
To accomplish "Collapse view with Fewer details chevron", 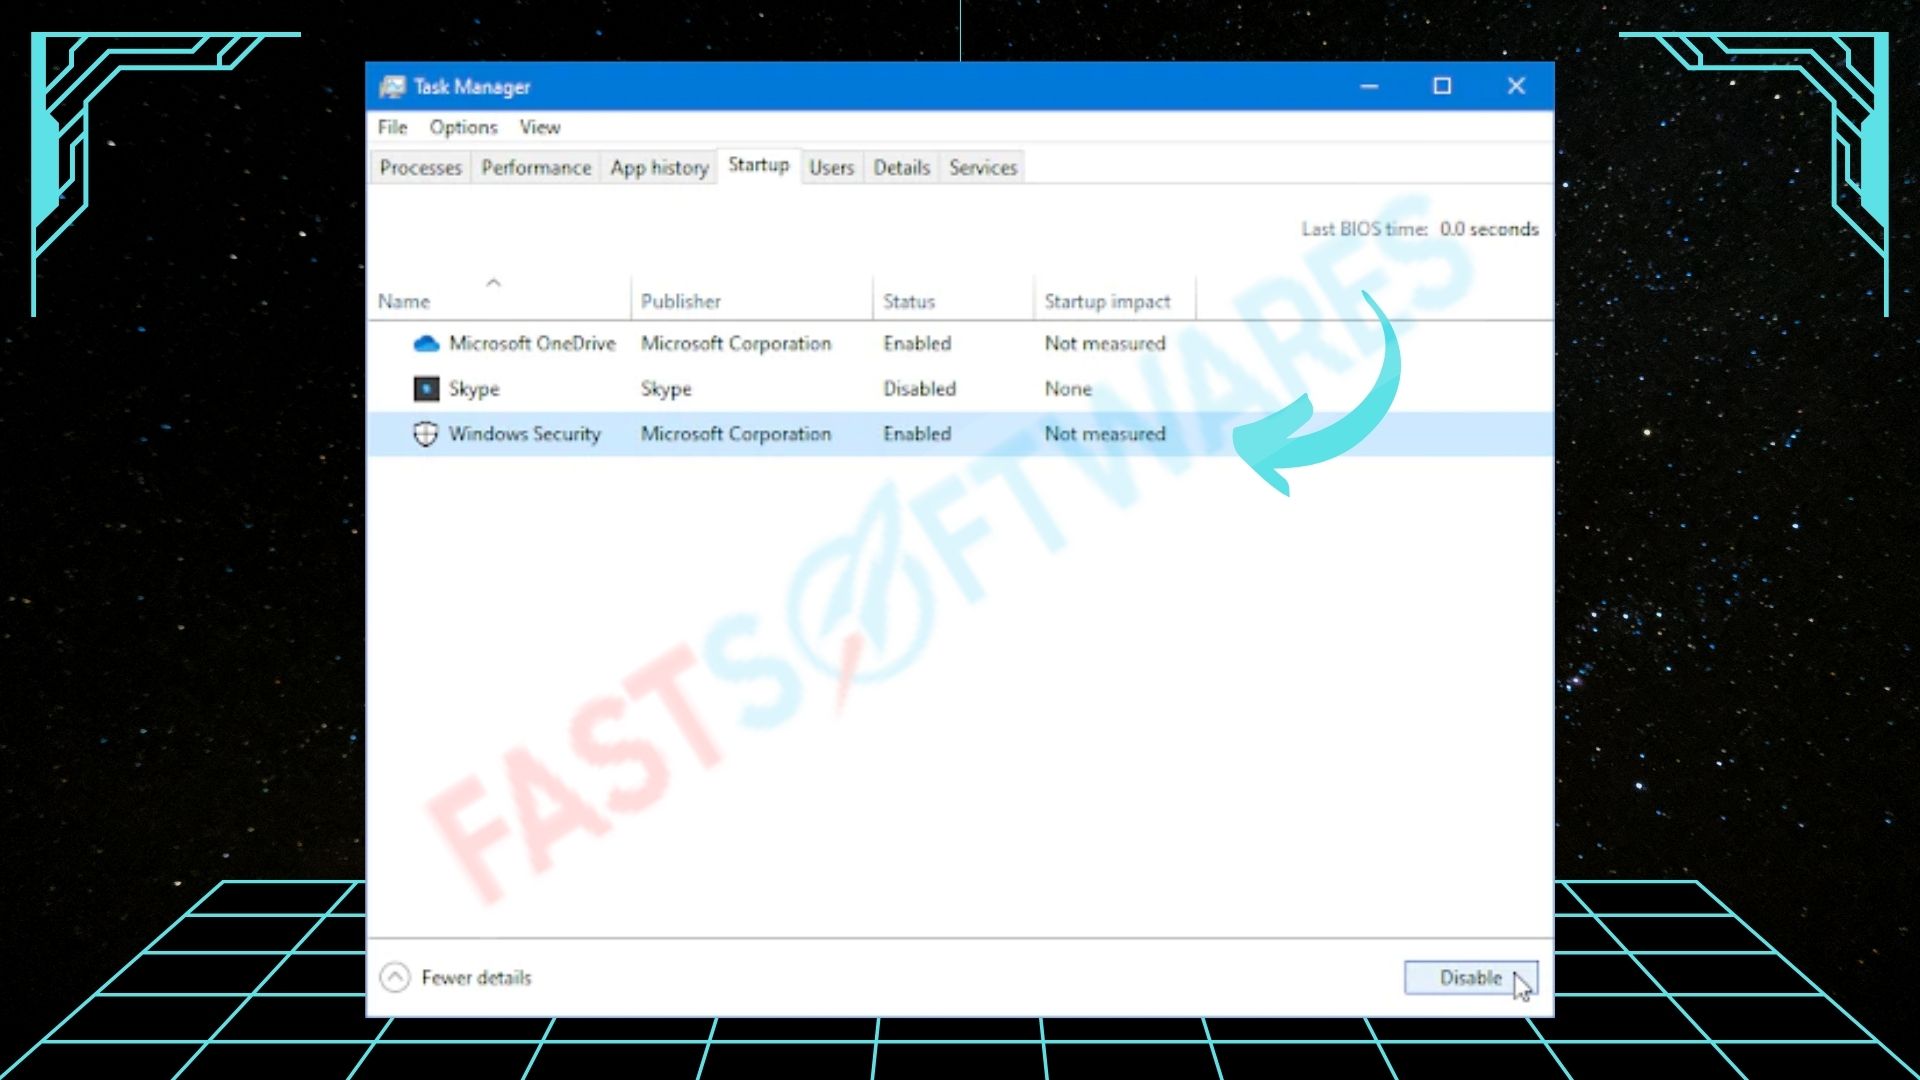I will pos(395,977).
